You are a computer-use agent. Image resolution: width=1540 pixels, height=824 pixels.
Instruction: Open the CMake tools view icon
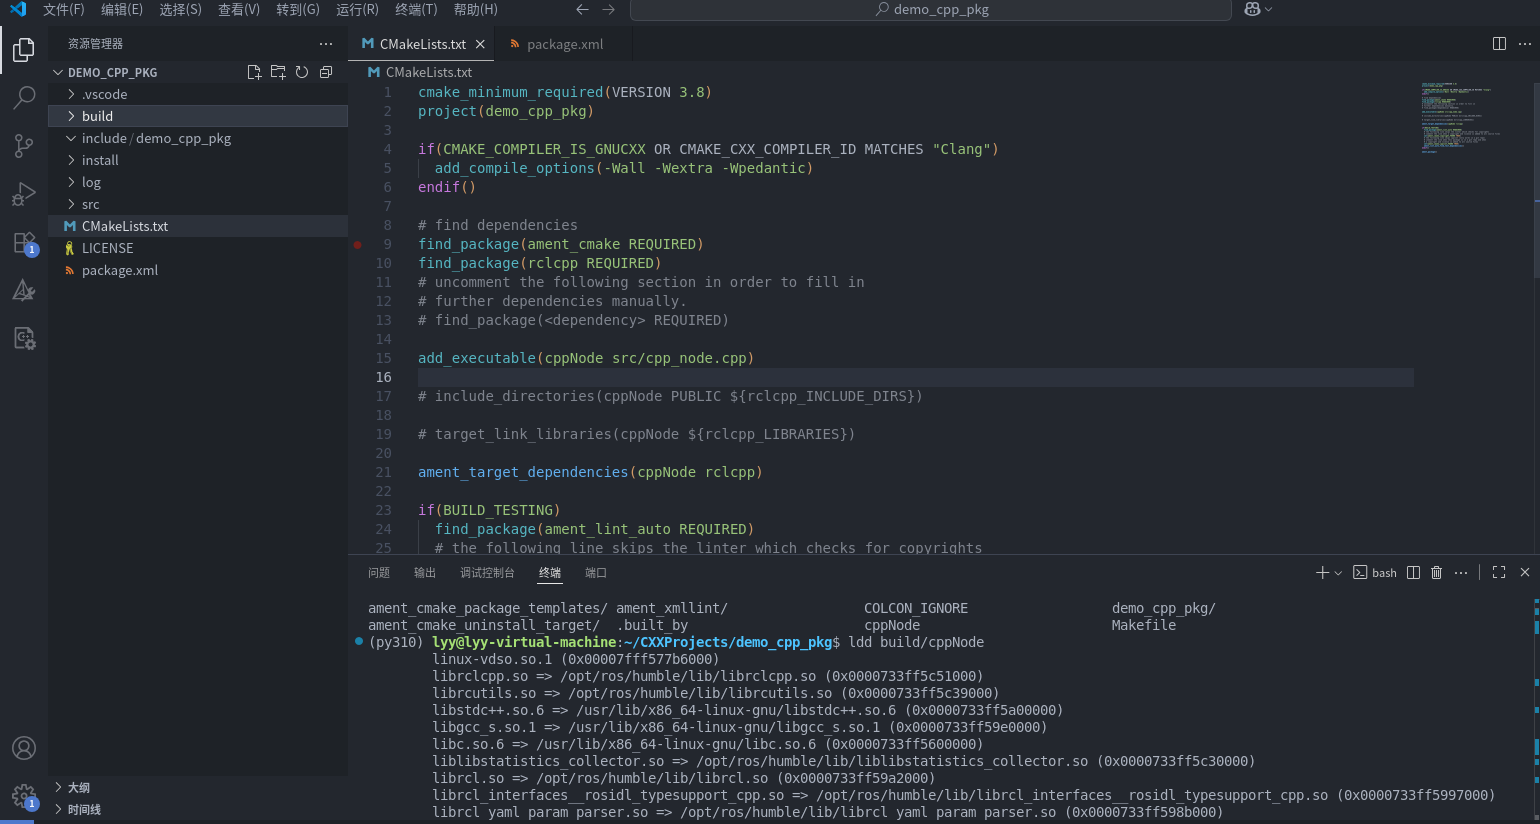[x=24, y=290]
